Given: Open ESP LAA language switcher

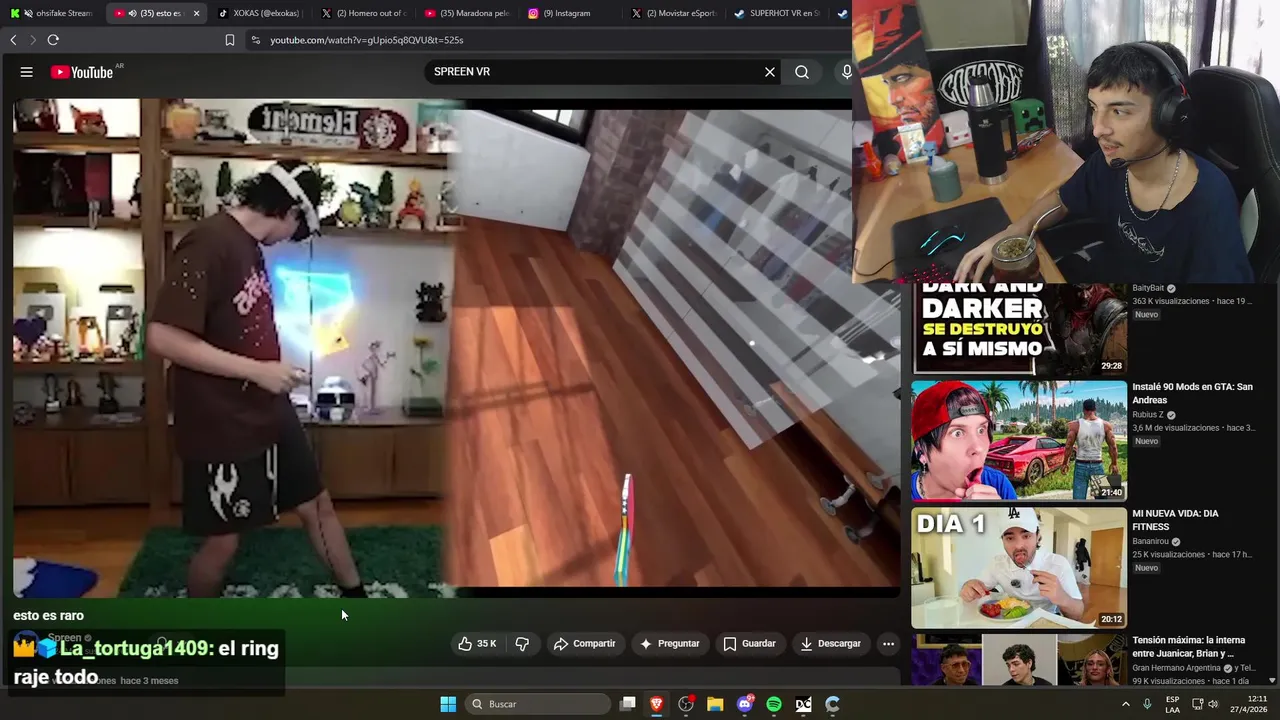Looking at the screenshot, I should pos(1172,704).
